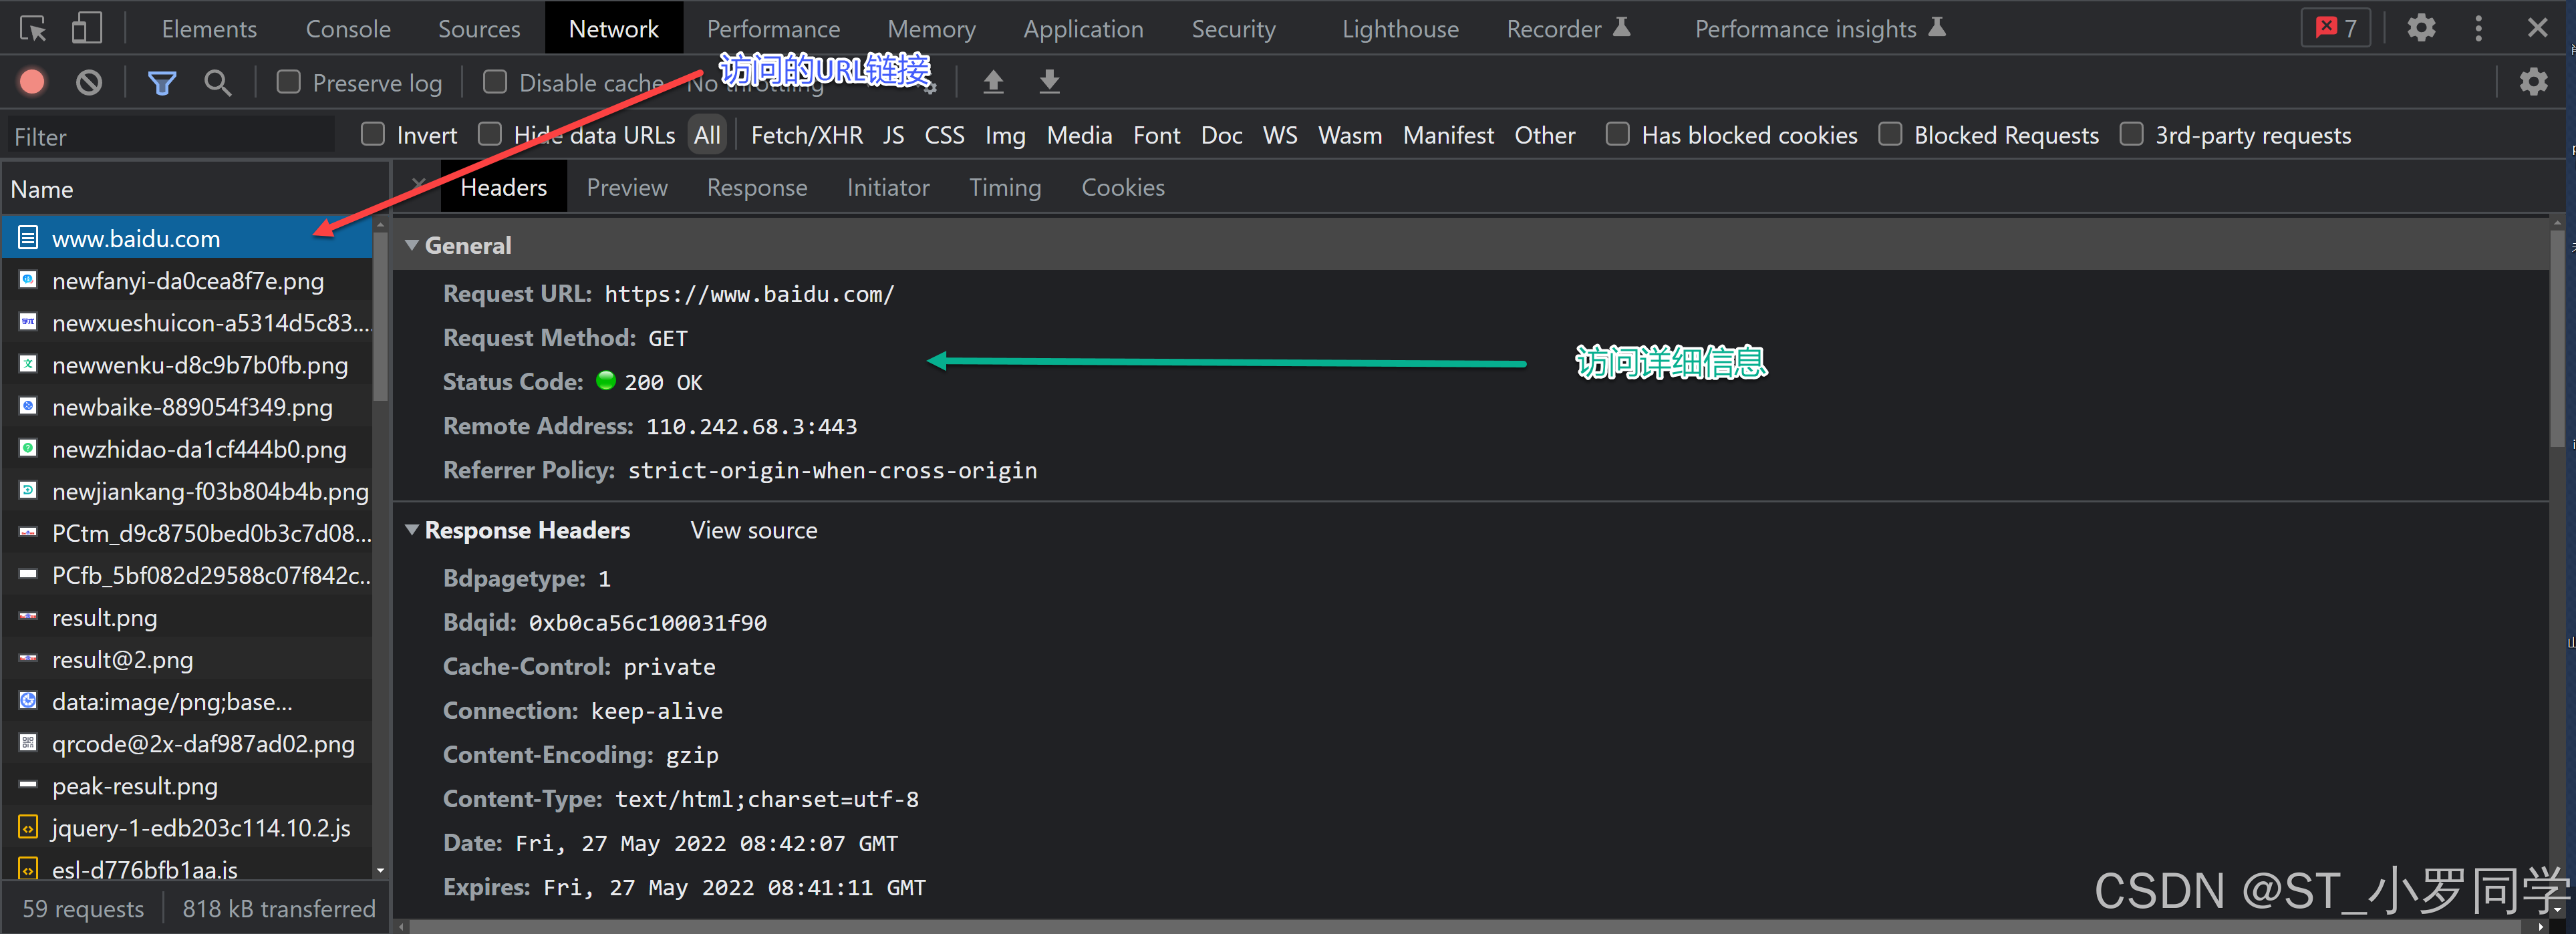2576x934 pixels.
Task: Toggle the device toolbar icon
Action: (87, 29)
